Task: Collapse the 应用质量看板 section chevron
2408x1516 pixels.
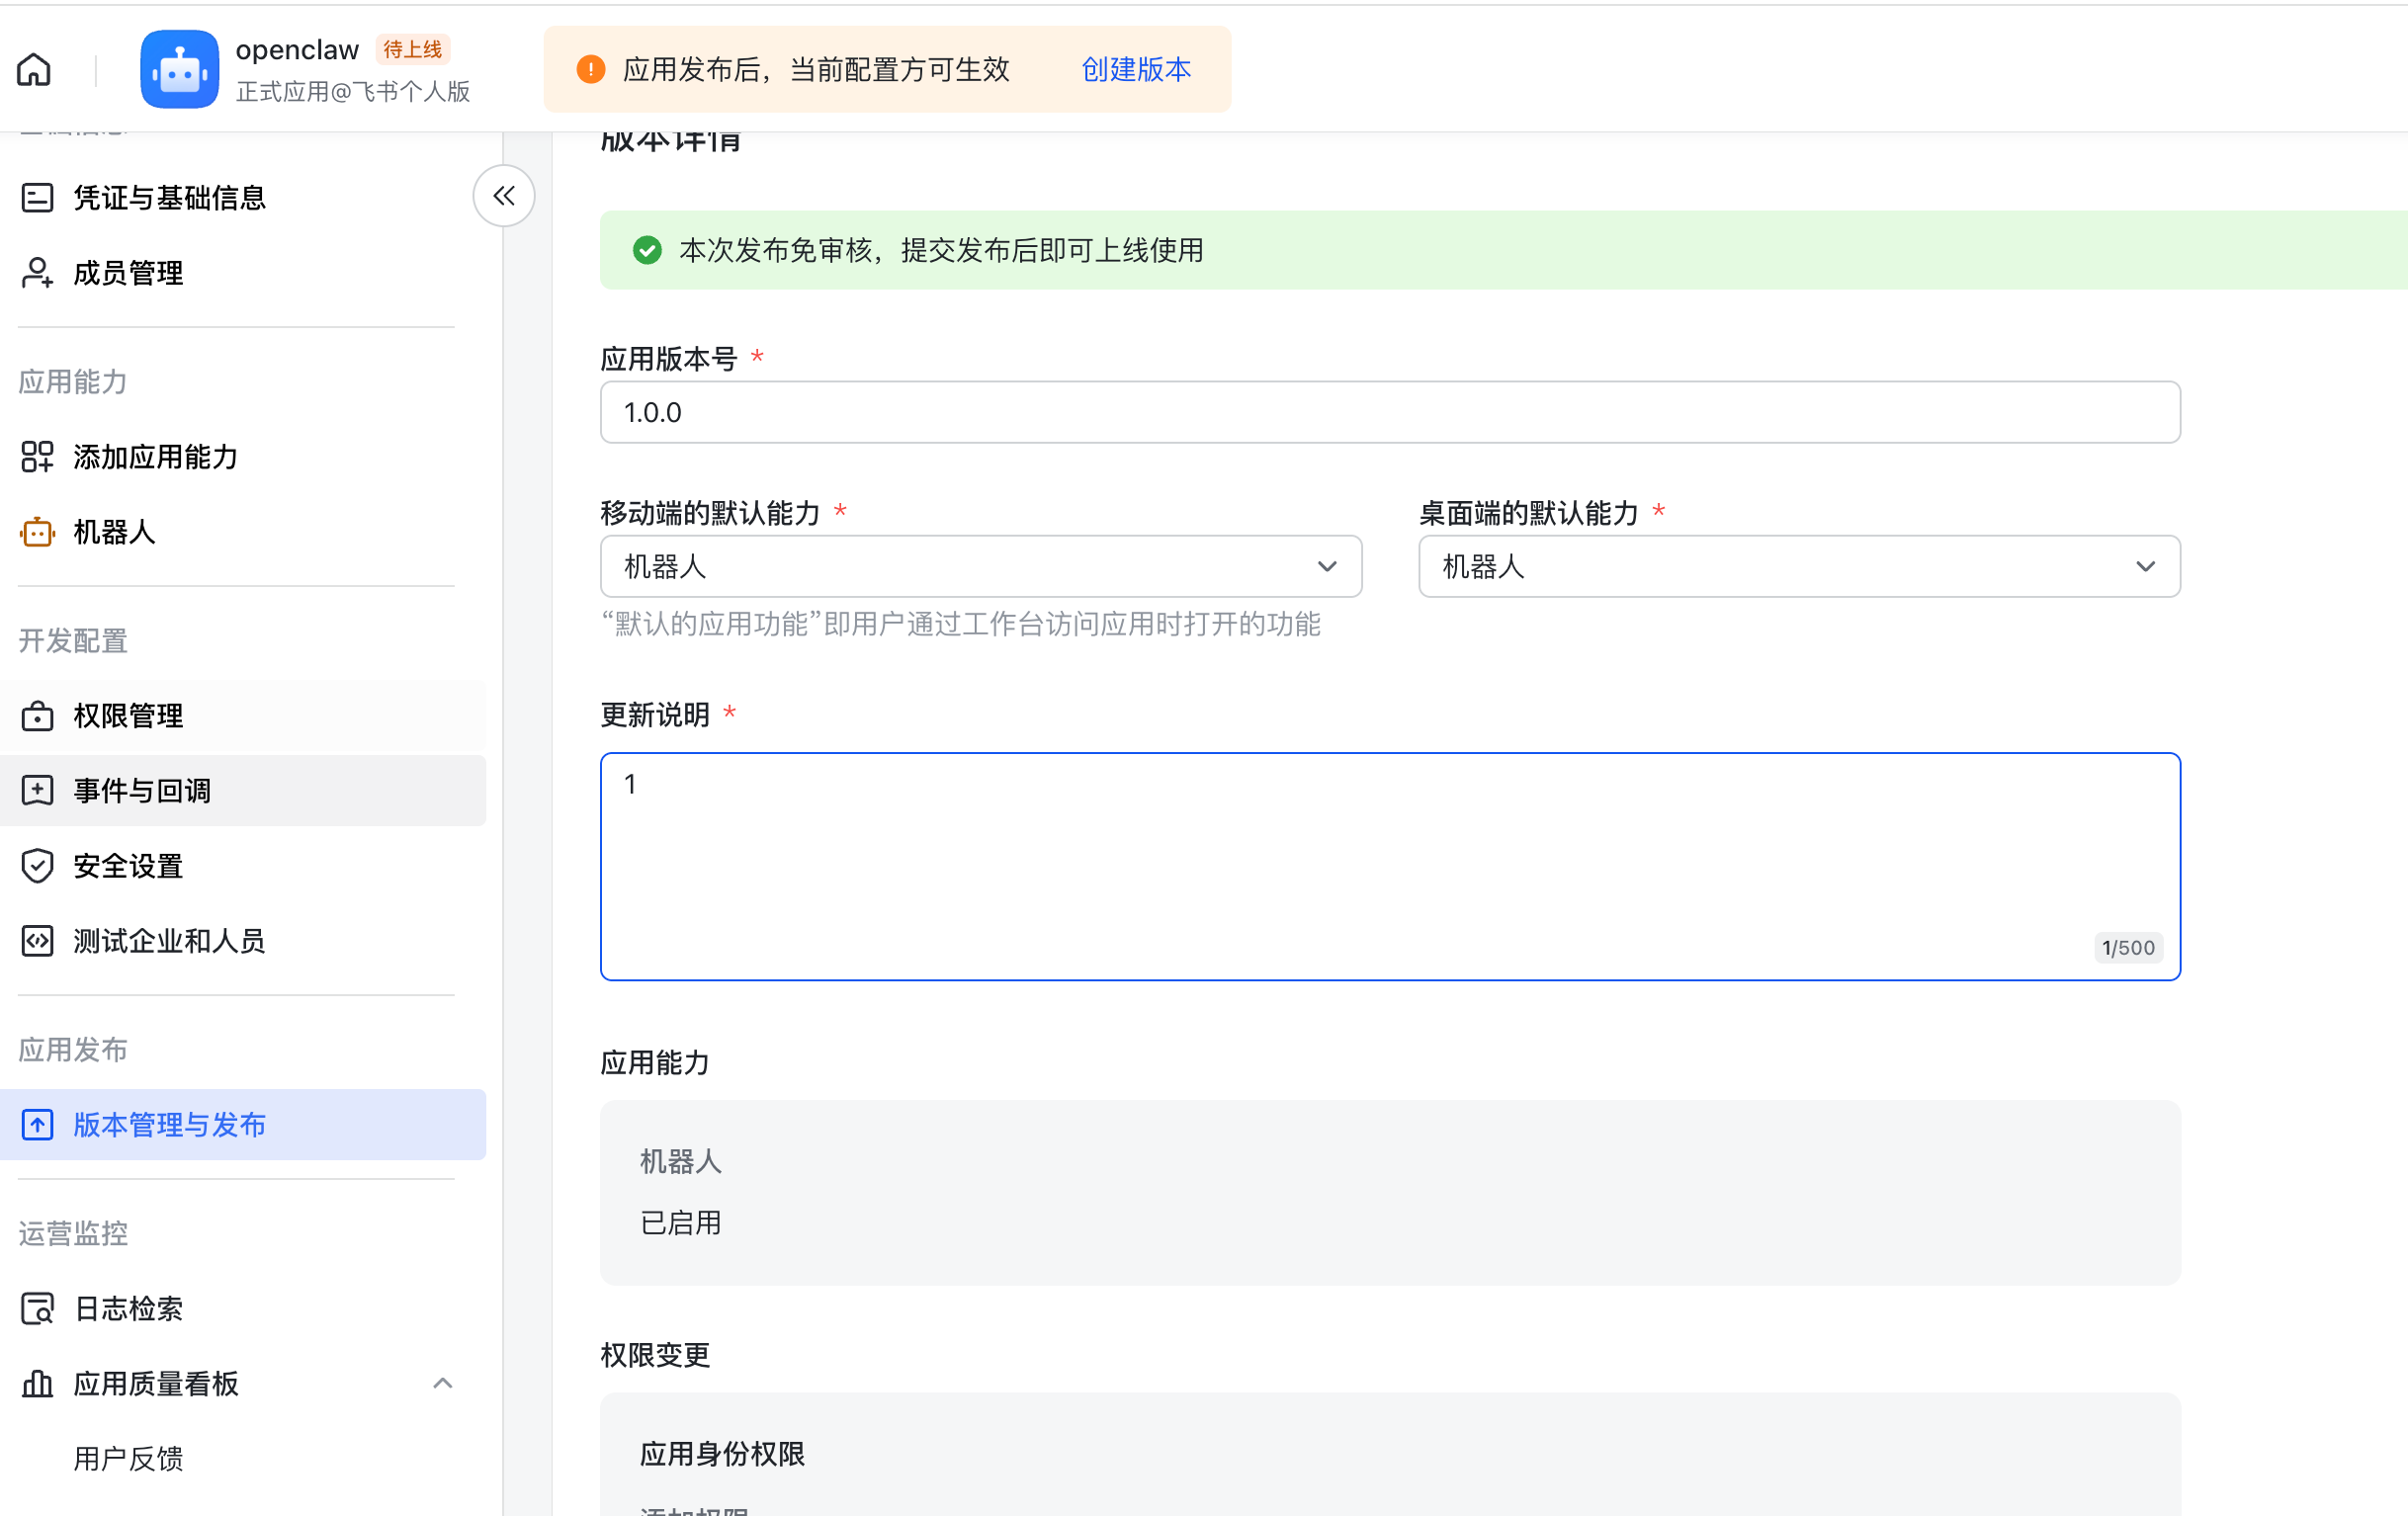Action: click(443, 1384)
